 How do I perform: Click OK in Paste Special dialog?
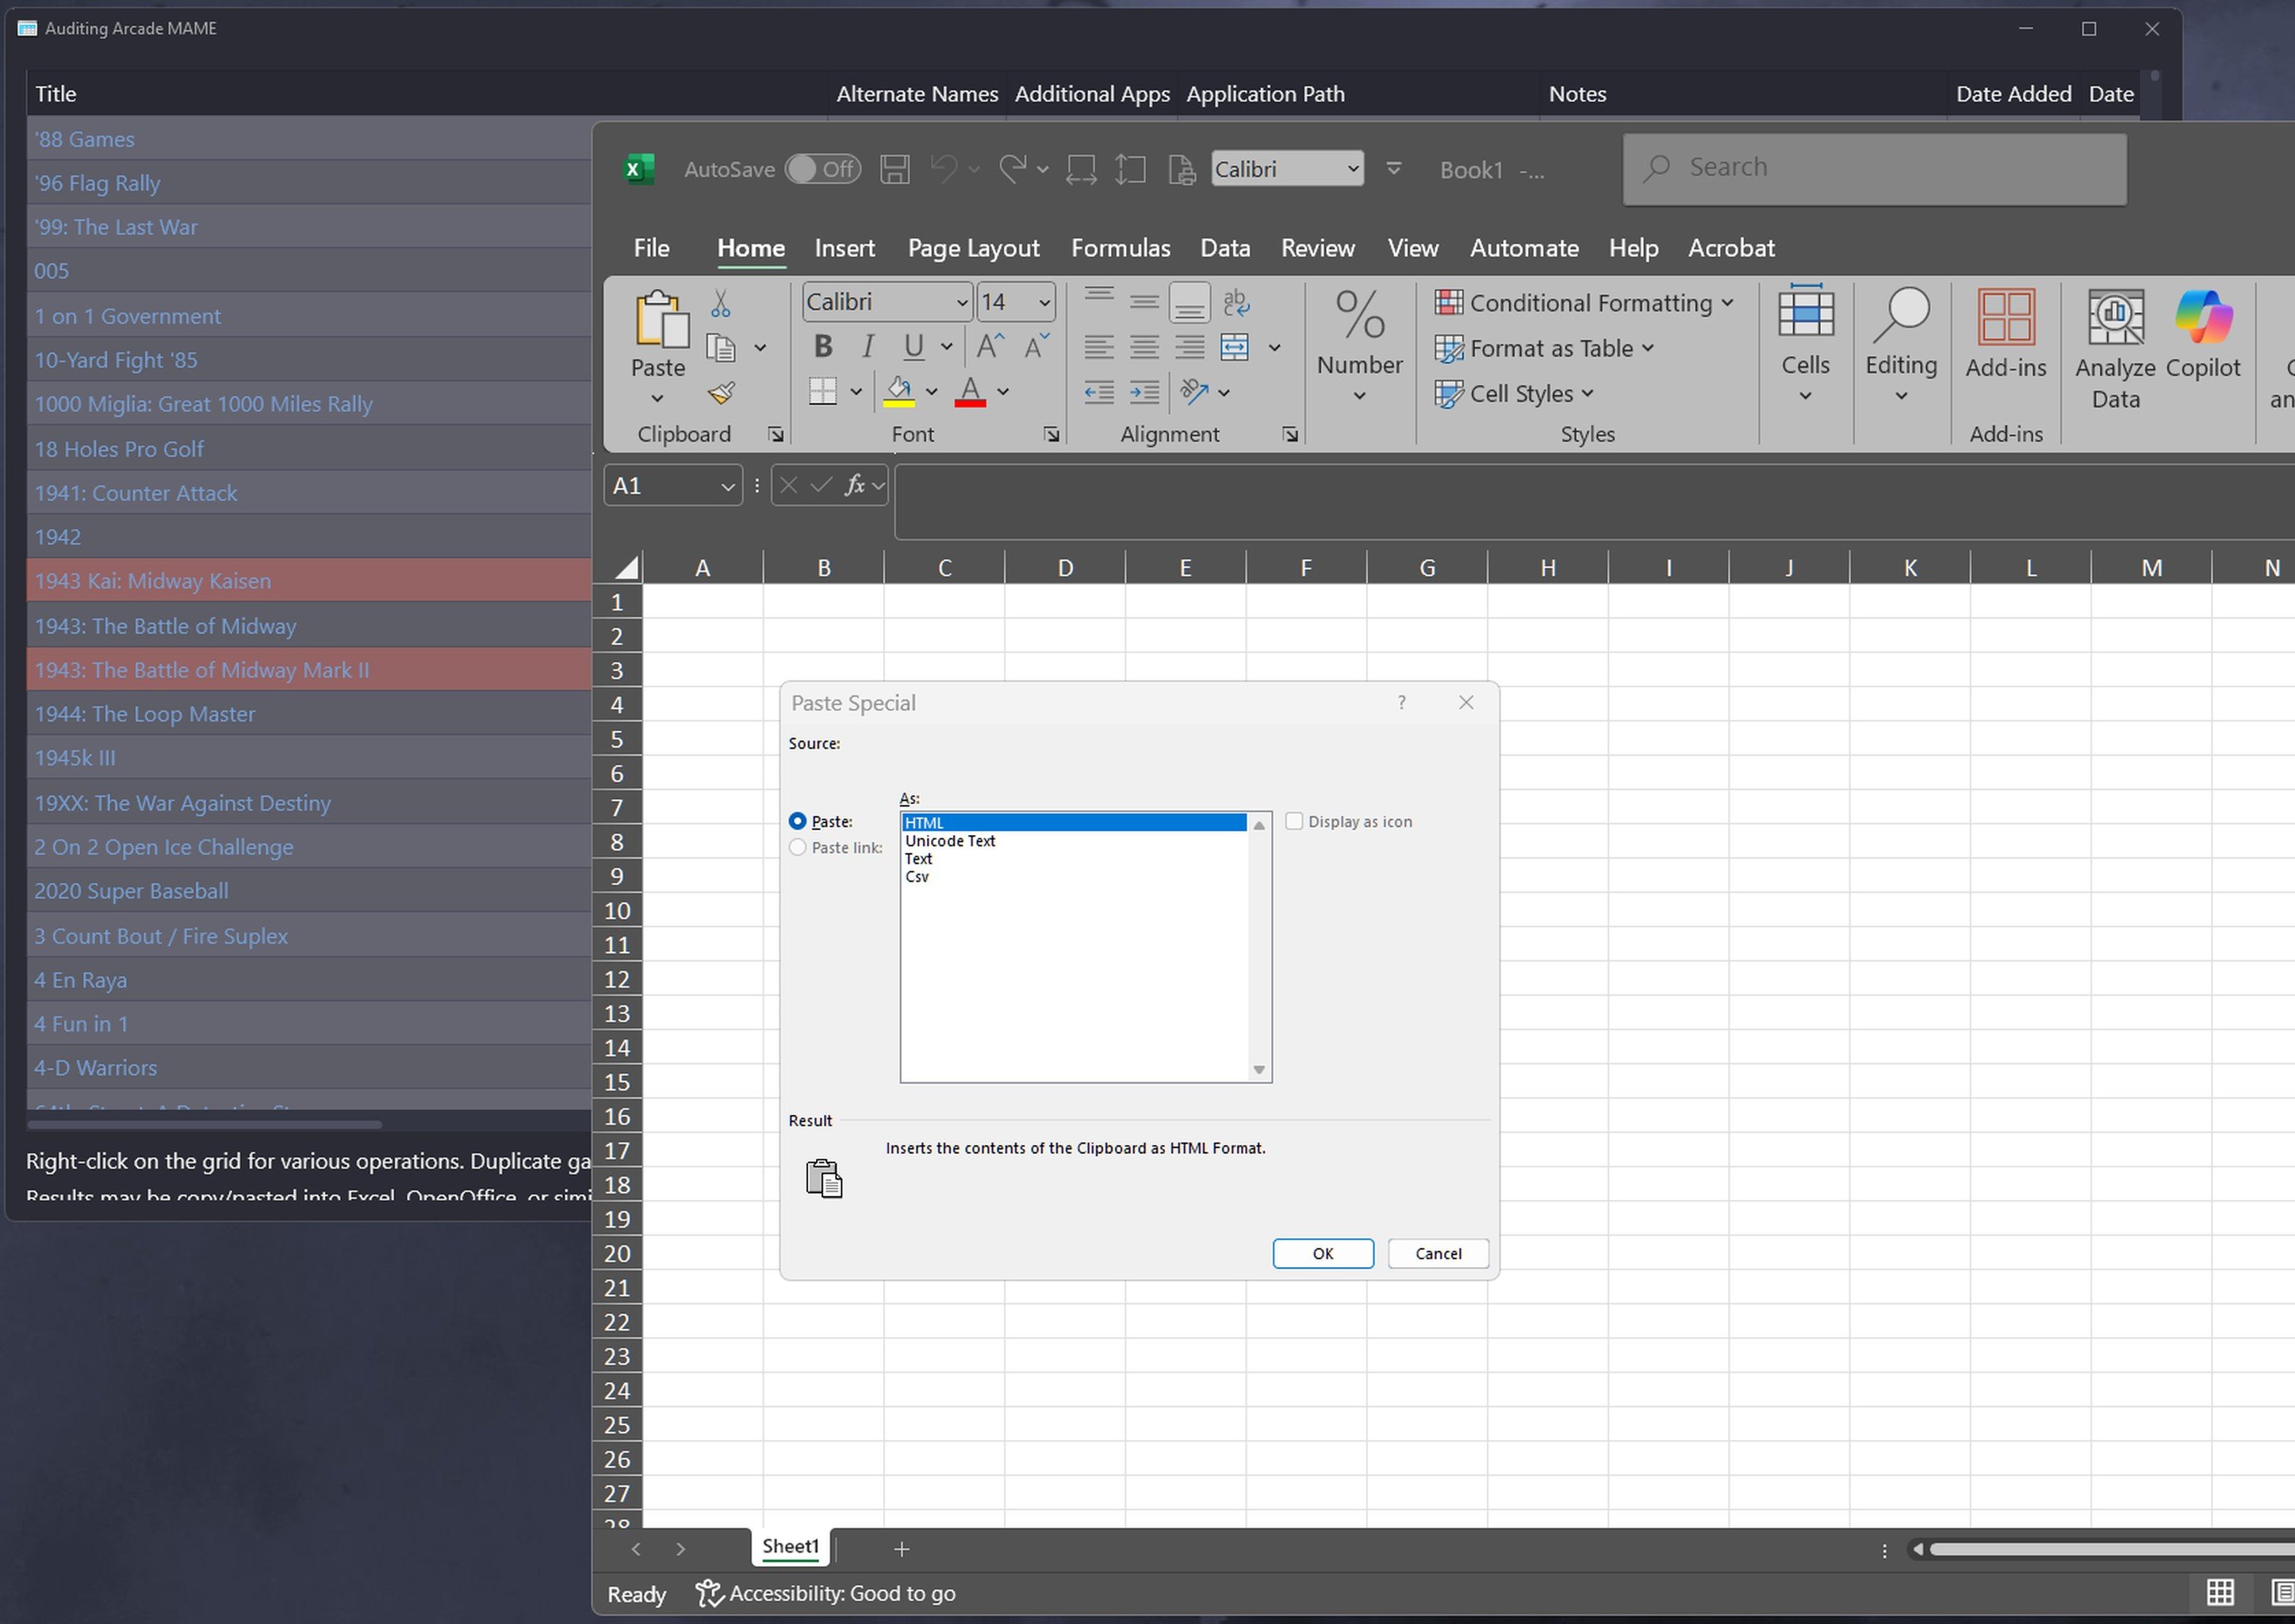1322,1254
